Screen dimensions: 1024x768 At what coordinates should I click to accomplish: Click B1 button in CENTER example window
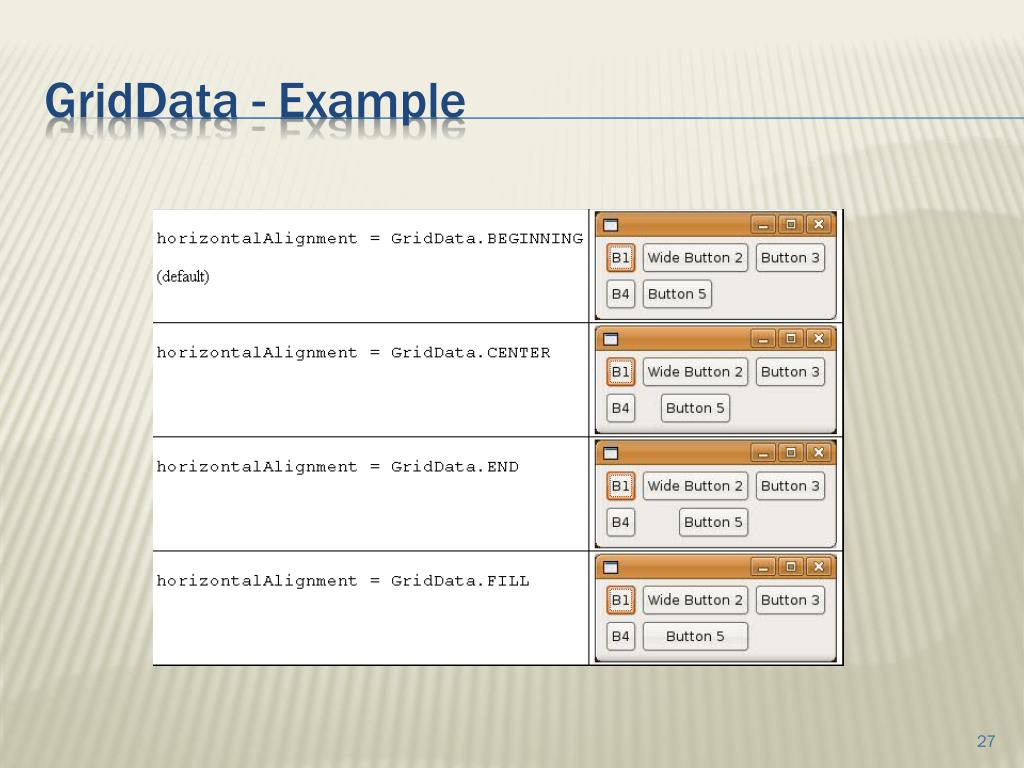pos(620,372)
